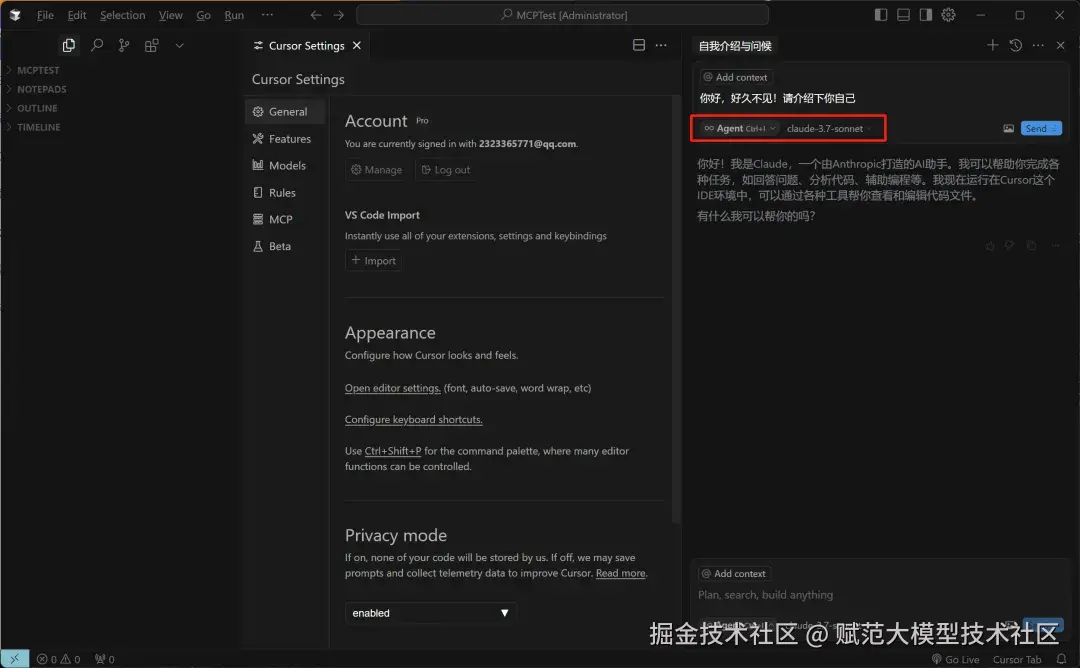Show more menus via title bar ellipsis
Viewport: 1080px width, 668px height.
coord(267,14)
